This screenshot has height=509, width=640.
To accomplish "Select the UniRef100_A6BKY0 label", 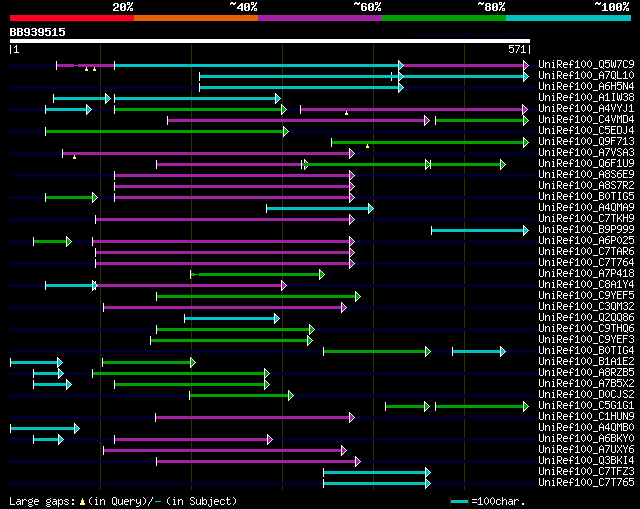I will click(586, 439).
